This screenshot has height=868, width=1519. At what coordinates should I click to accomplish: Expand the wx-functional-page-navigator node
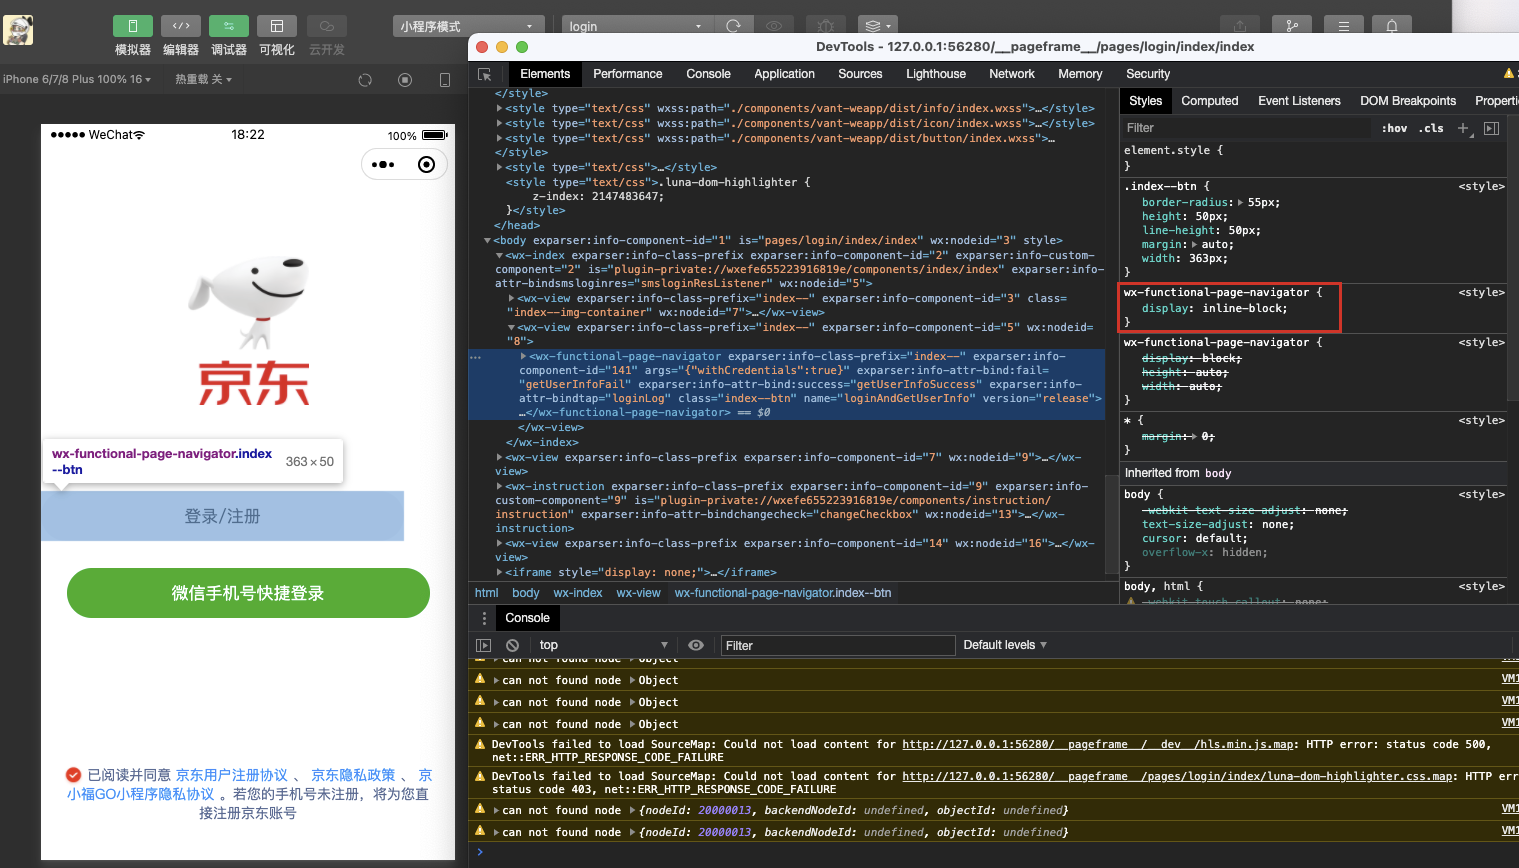coord(523,357)
